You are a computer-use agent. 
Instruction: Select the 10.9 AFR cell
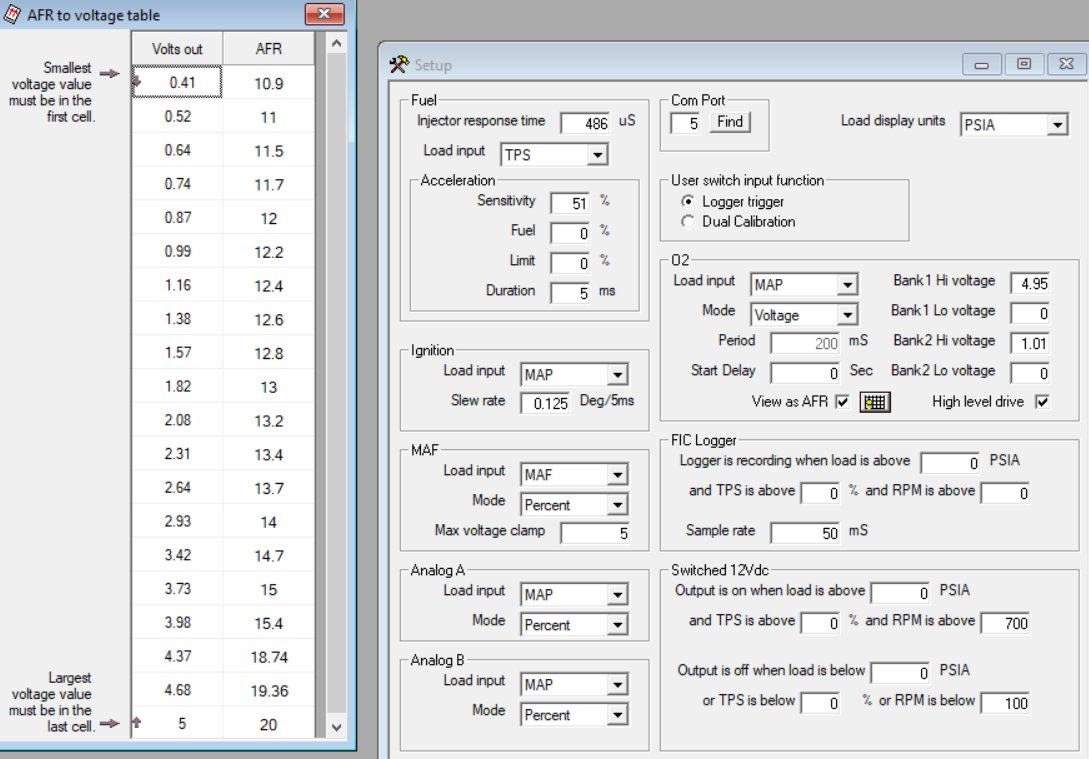click(268, 83)
